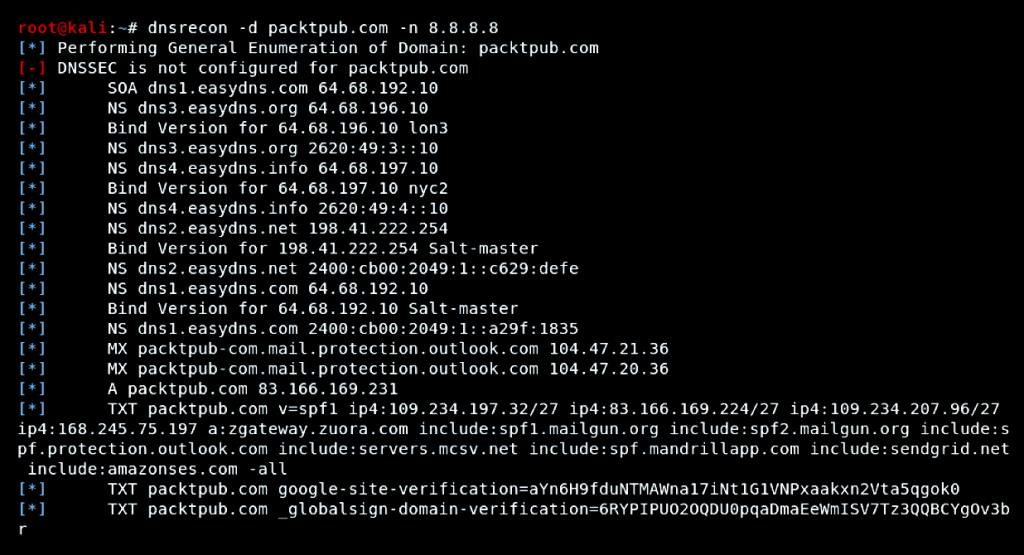Click the Bind Version nyc2 text
Image resolution: width=1024 pixels, height=555 pixels.
click(x=278, y=189)
